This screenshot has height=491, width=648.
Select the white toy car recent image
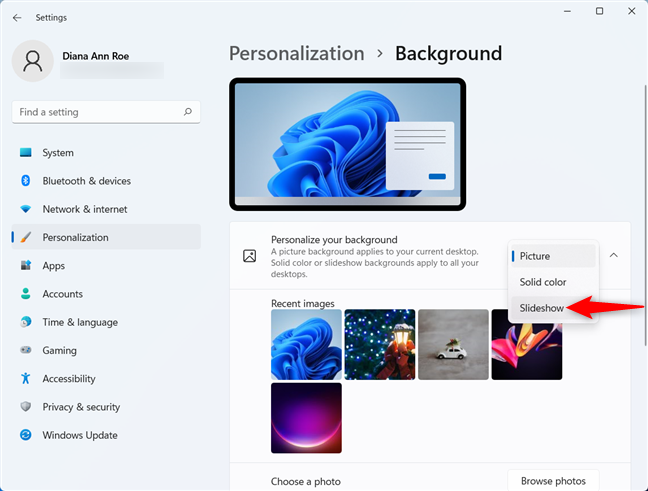[x=453, y=344]
